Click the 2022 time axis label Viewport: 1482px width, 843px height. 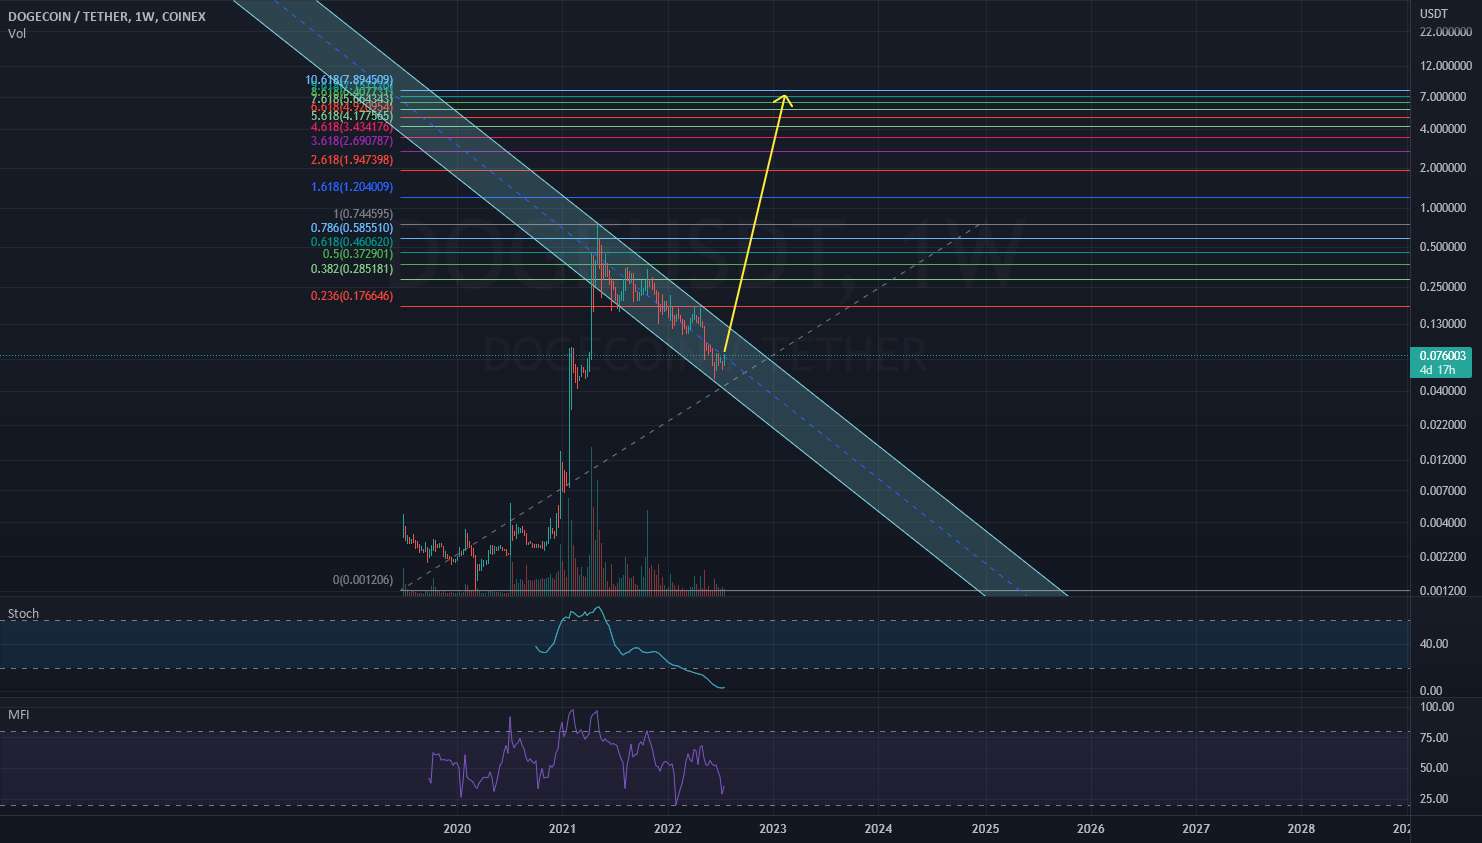click(667, 829)
